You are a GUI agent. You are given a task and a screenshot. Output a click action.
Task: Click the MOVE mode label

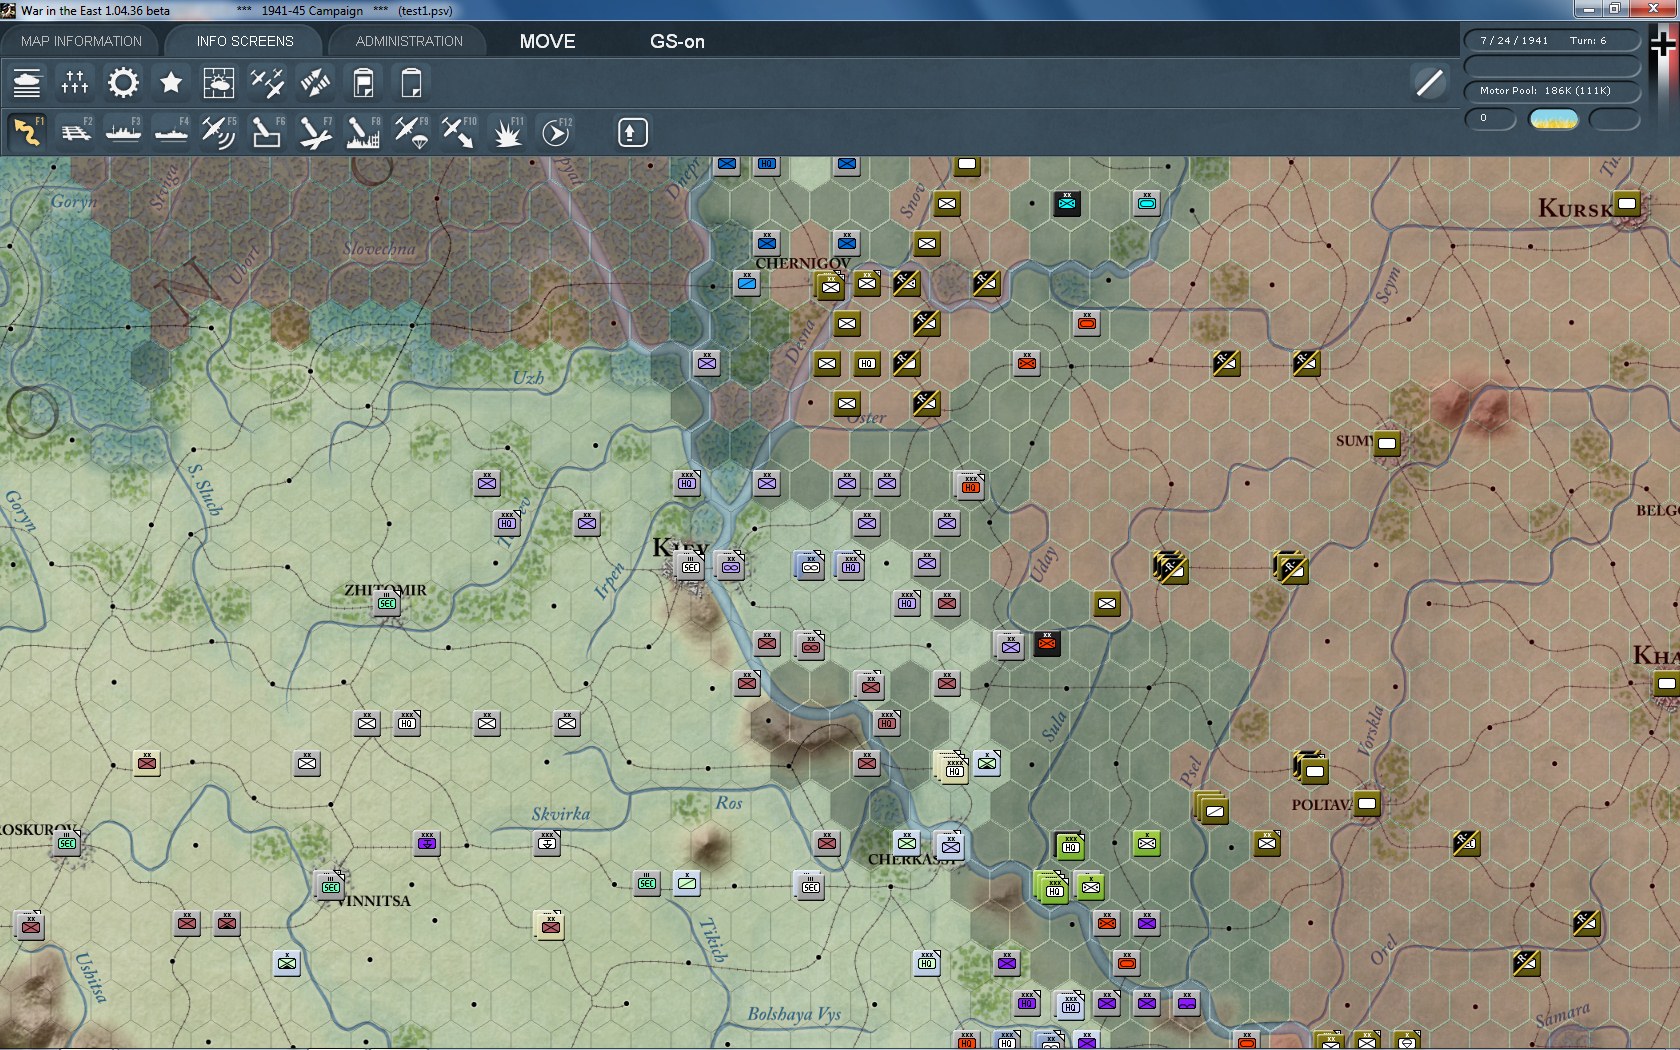click(547, 41)
